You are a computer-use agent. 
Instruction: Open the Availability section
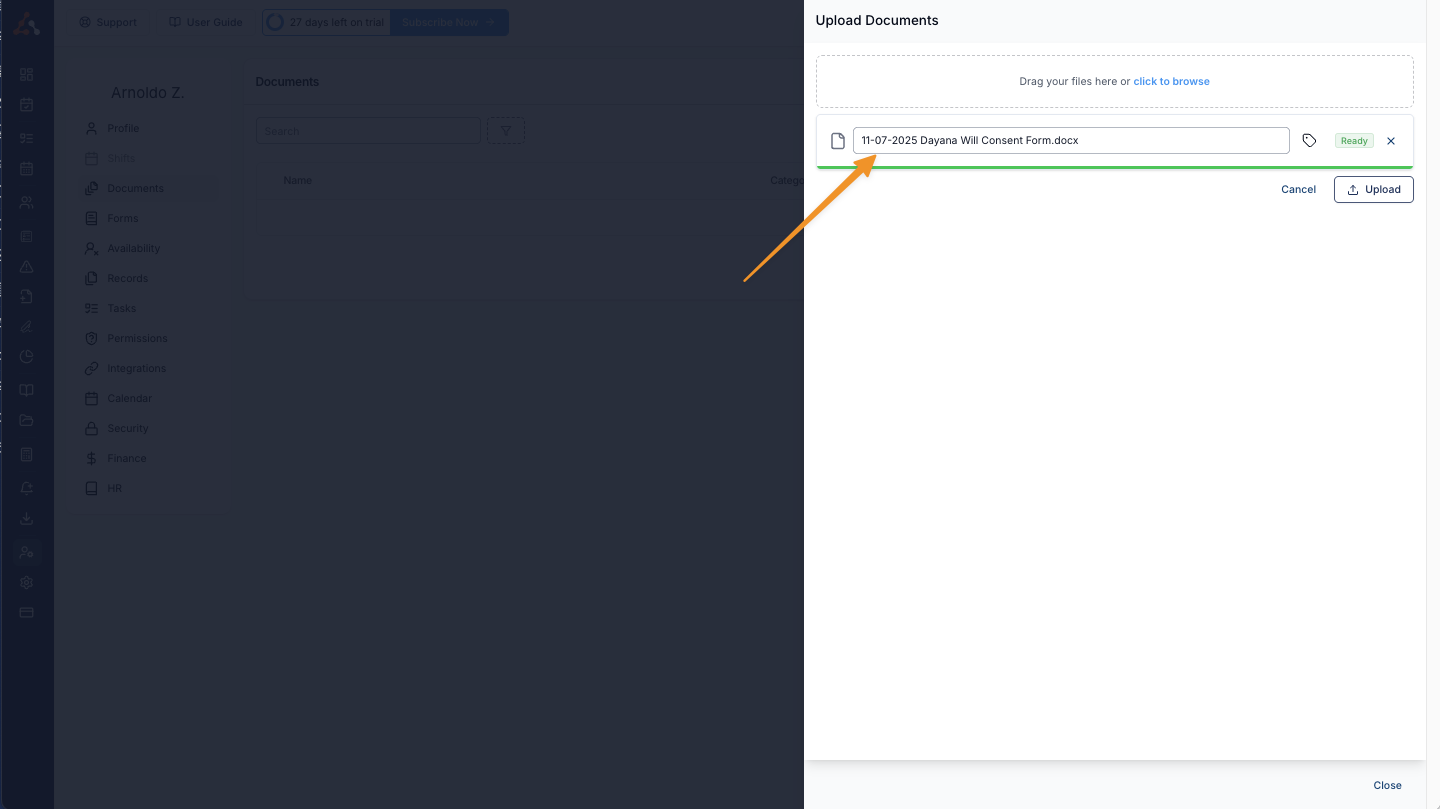pos(133,248)
